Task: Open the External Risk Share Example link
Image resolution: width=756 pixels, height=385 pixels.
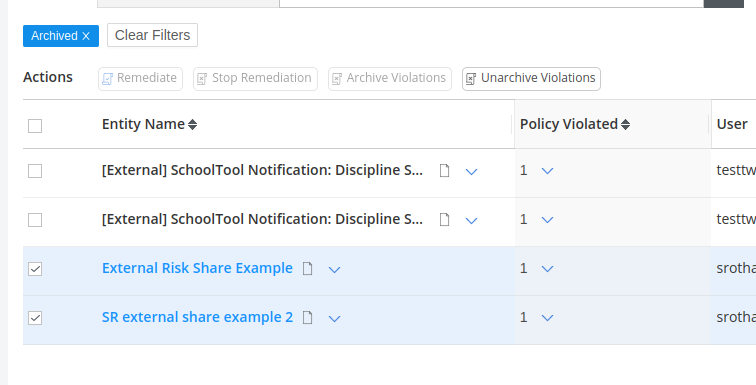Action: click(x=197, y=268)
